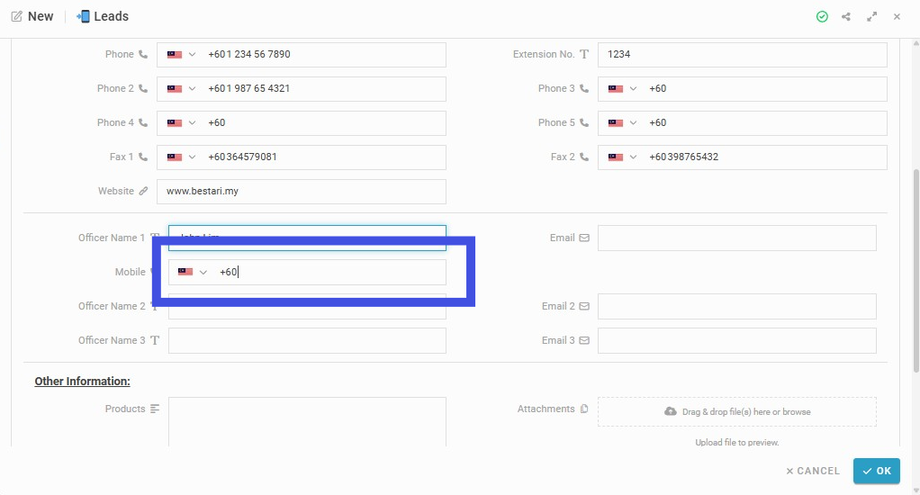Click the green checkmark status icon
The height and width of the screenshot is (495, 920).
coord(822,17)
